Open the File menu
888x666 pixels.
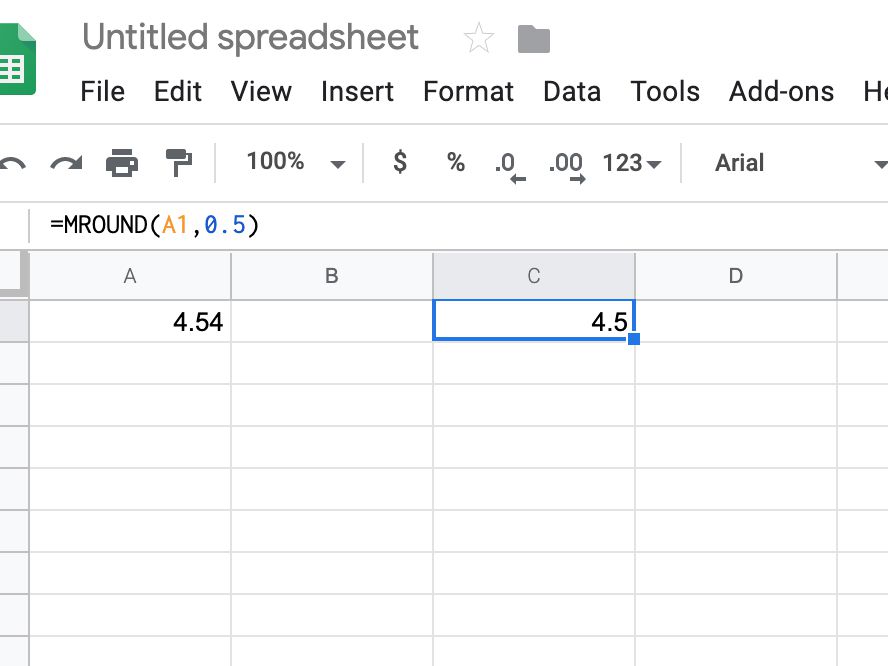pyautogui.click(x=102, y=92)
